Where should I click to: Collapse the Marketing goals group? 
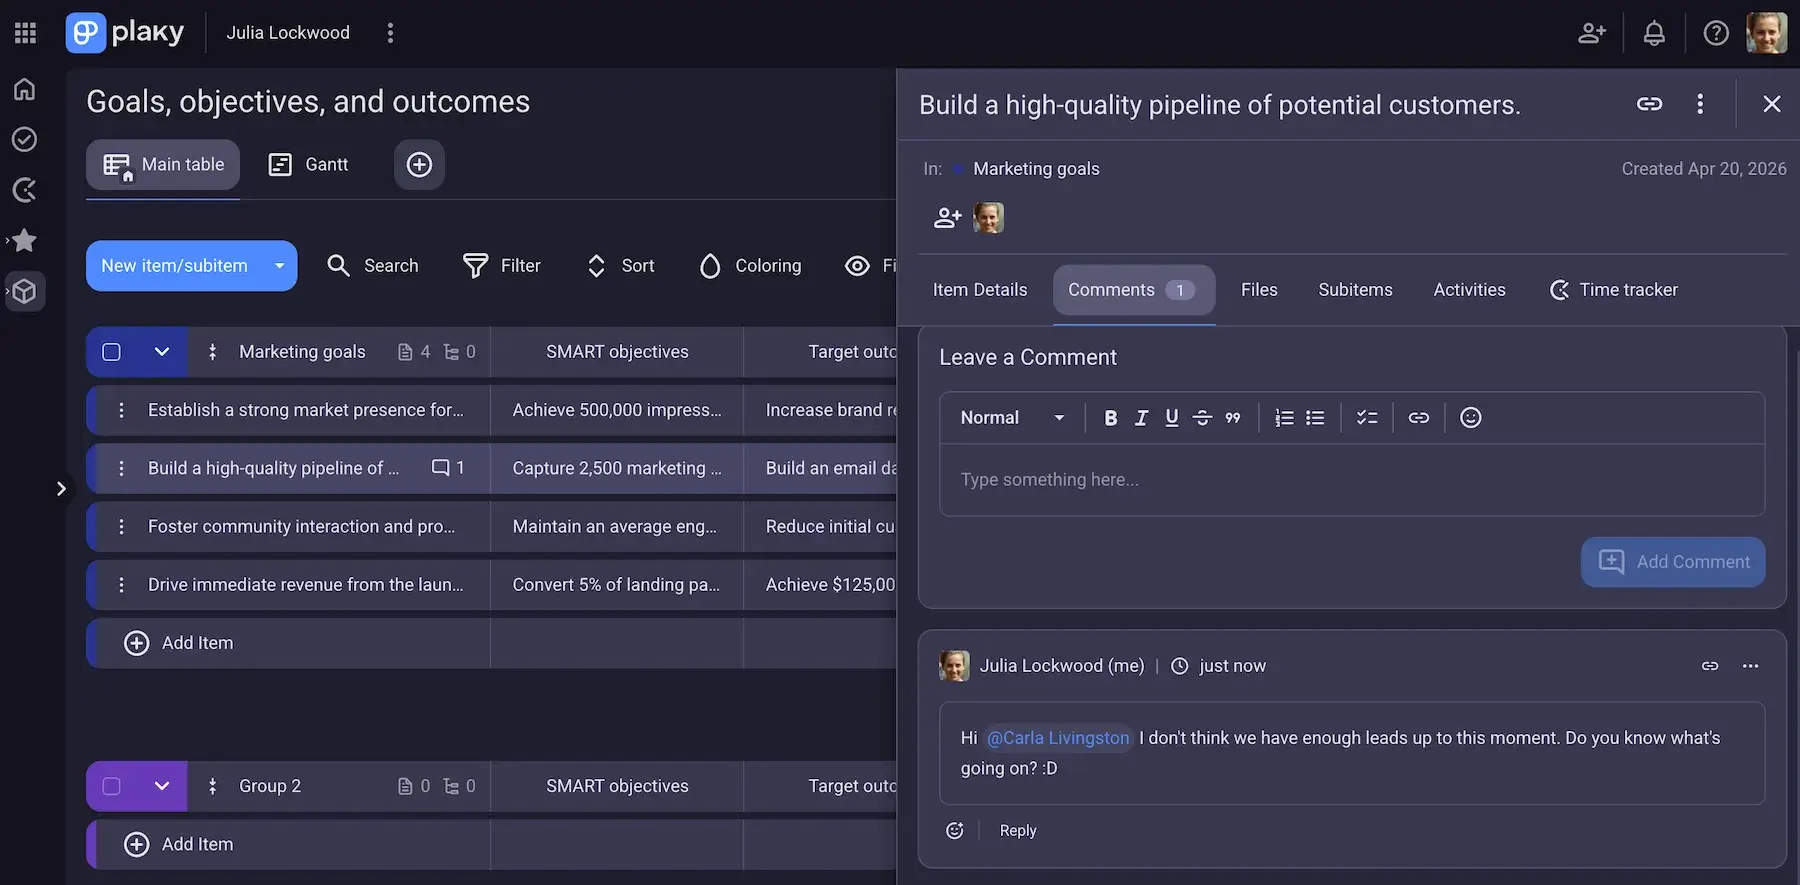click(x=162, y=352)
